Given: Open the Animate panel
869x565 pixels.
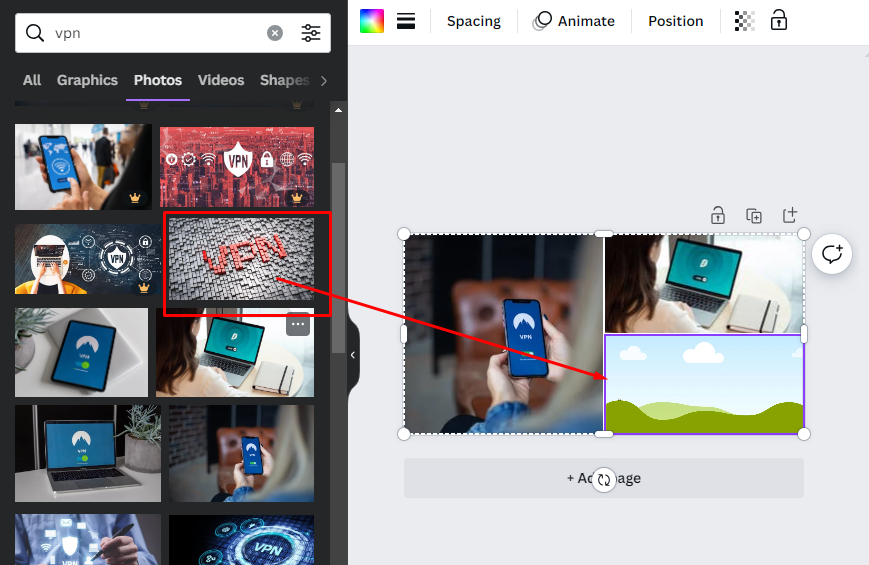Looking at the screenshot, I should click(574, 21).
